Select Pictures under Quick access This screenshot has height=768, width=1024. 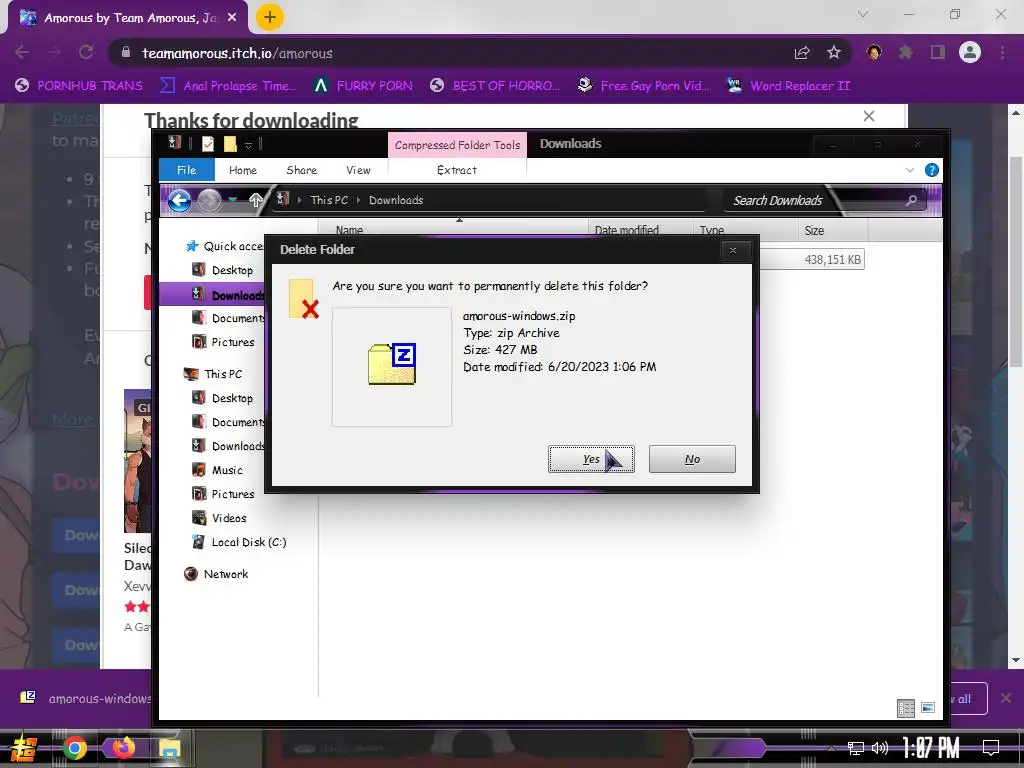223,342
